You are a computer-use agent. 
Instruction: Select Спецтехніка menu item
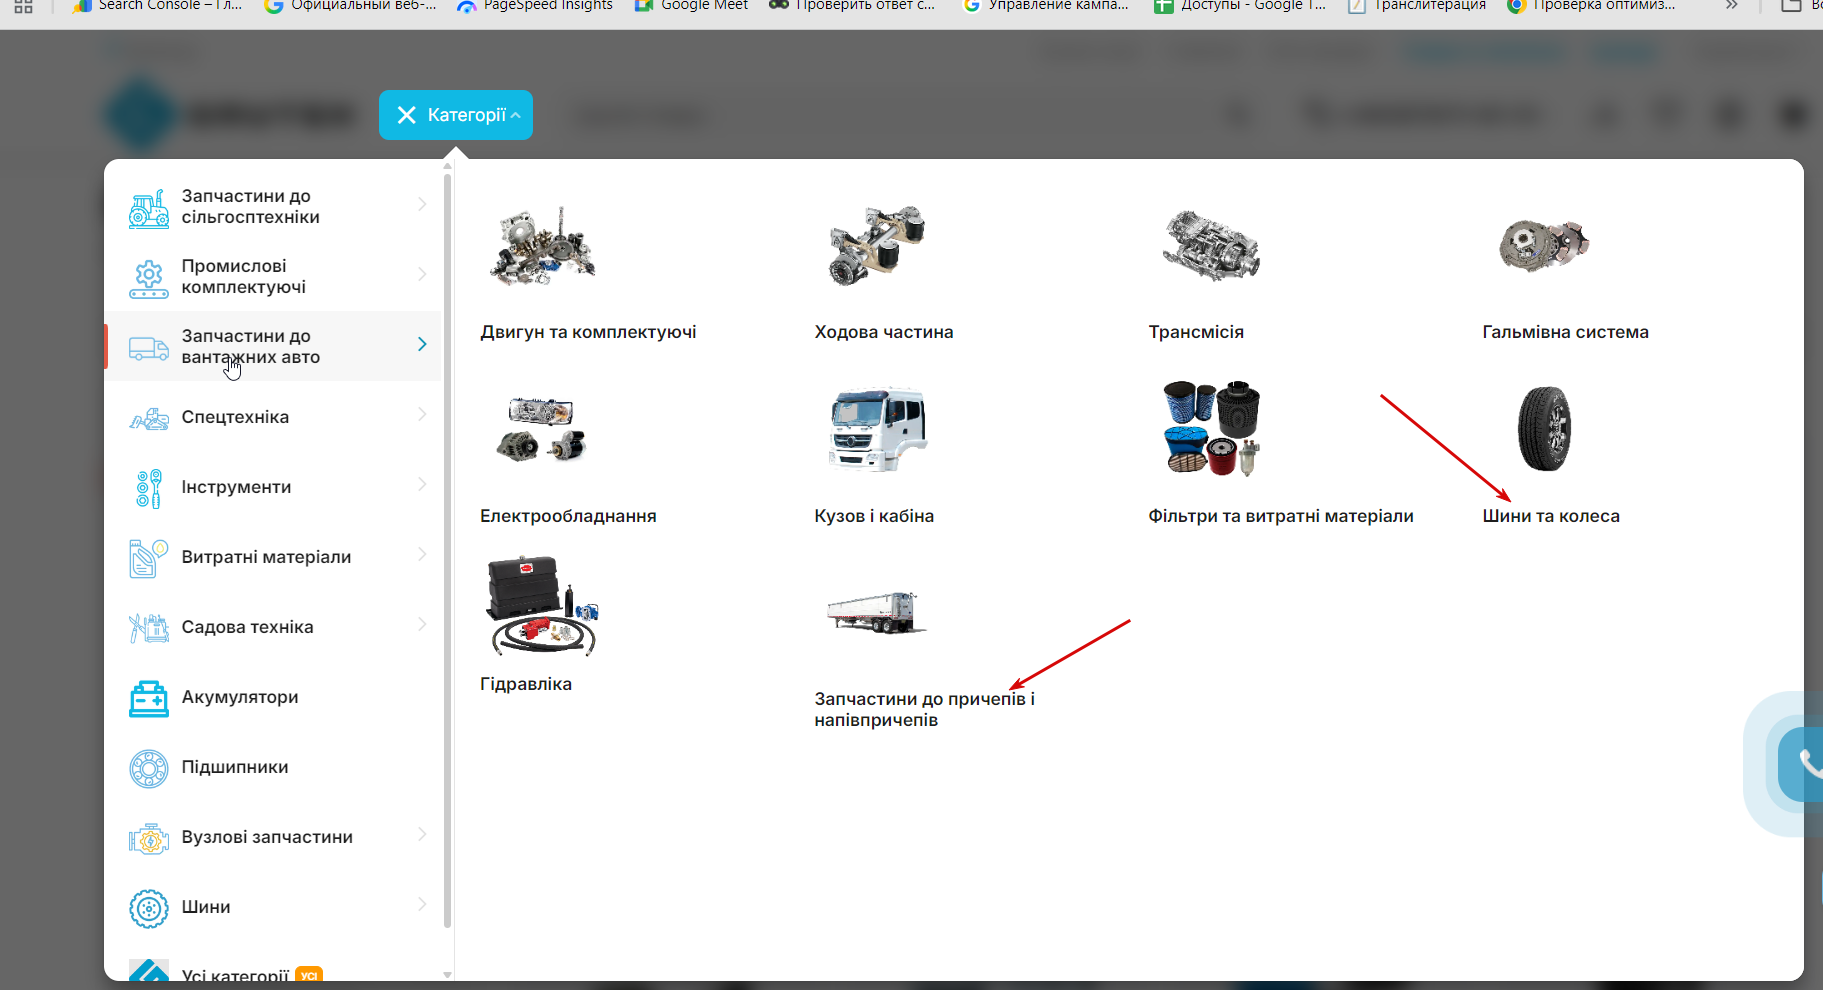tap(273, 417)
